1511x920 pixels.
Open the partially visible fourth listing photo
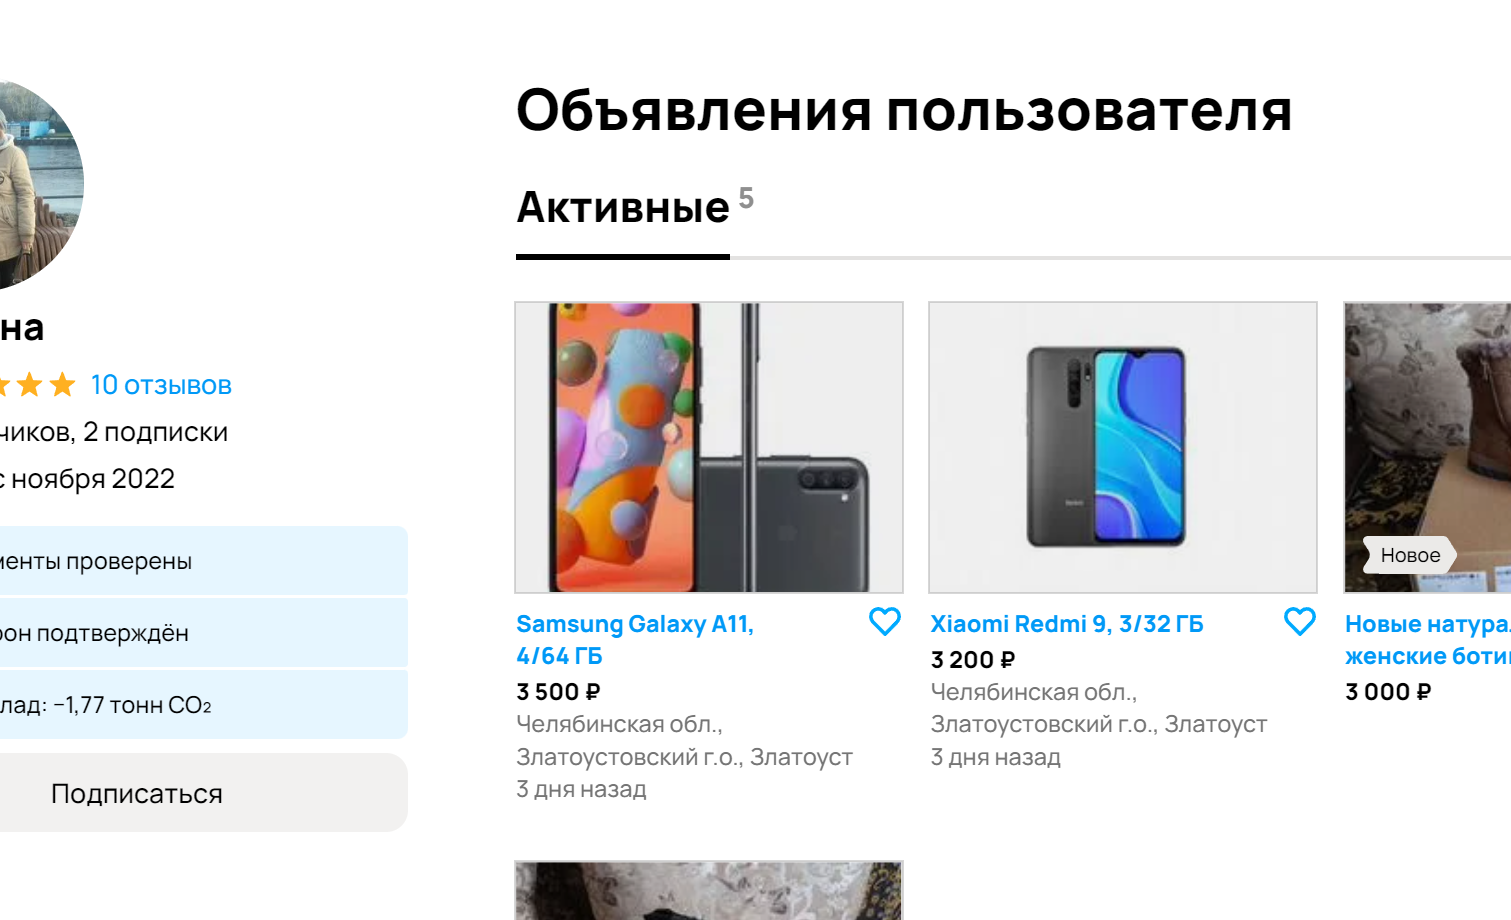(709, 890)
